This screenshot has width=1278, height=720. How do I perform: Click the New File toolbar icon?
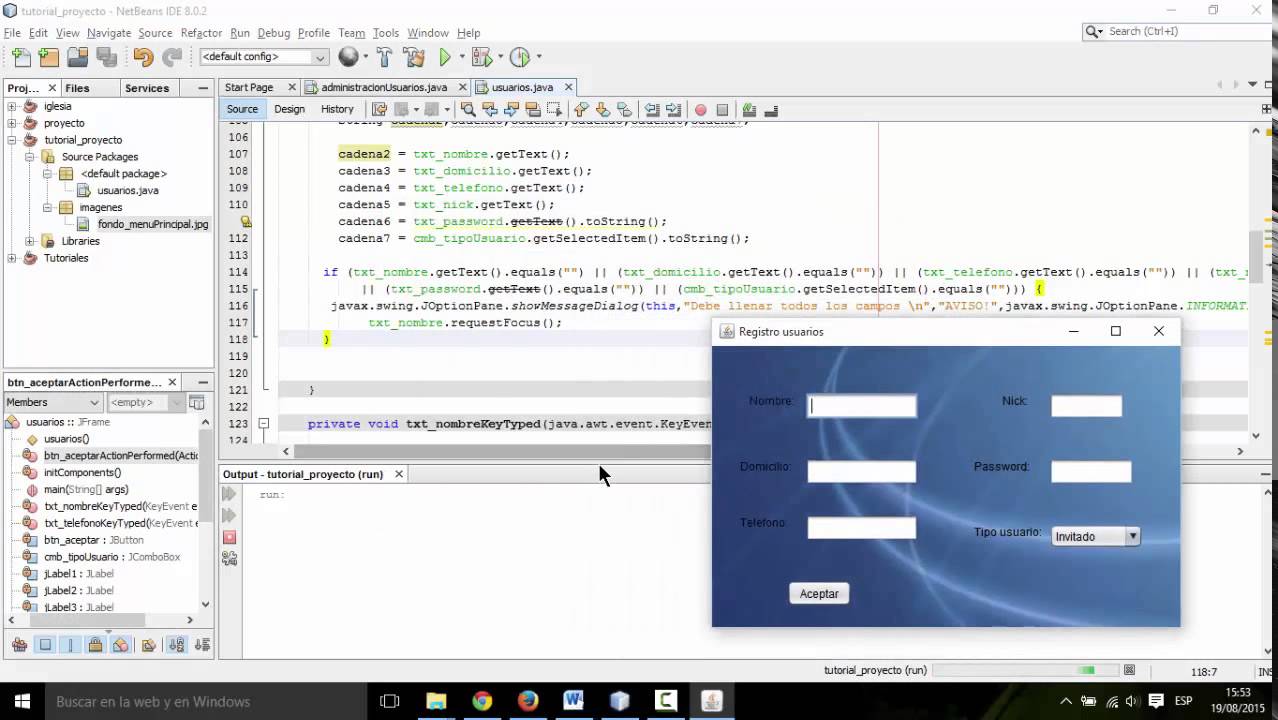pyautogui.click(x=21, y=57)
